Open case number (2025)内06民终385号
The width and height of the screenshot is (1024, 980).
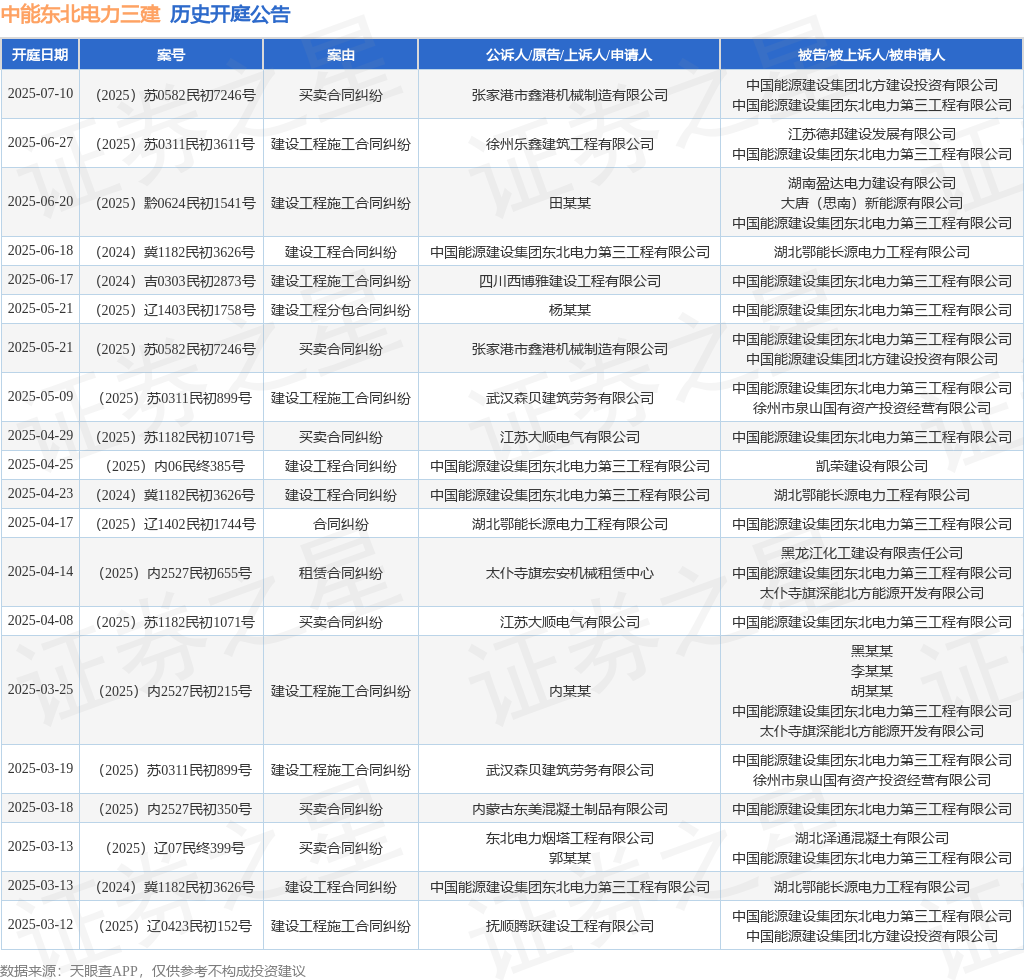pyautogui.click(x=171, y=466)
